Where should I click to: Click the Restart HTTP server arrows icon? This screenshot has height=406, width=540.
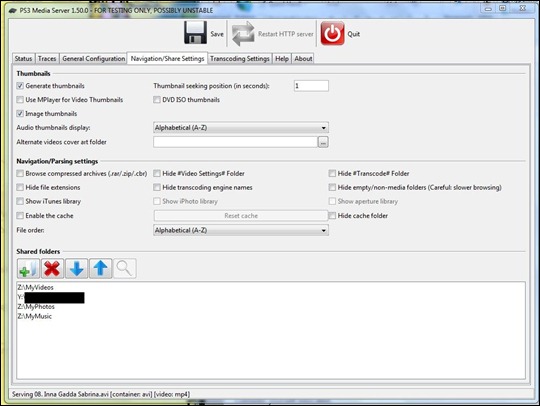pos(243,33)
